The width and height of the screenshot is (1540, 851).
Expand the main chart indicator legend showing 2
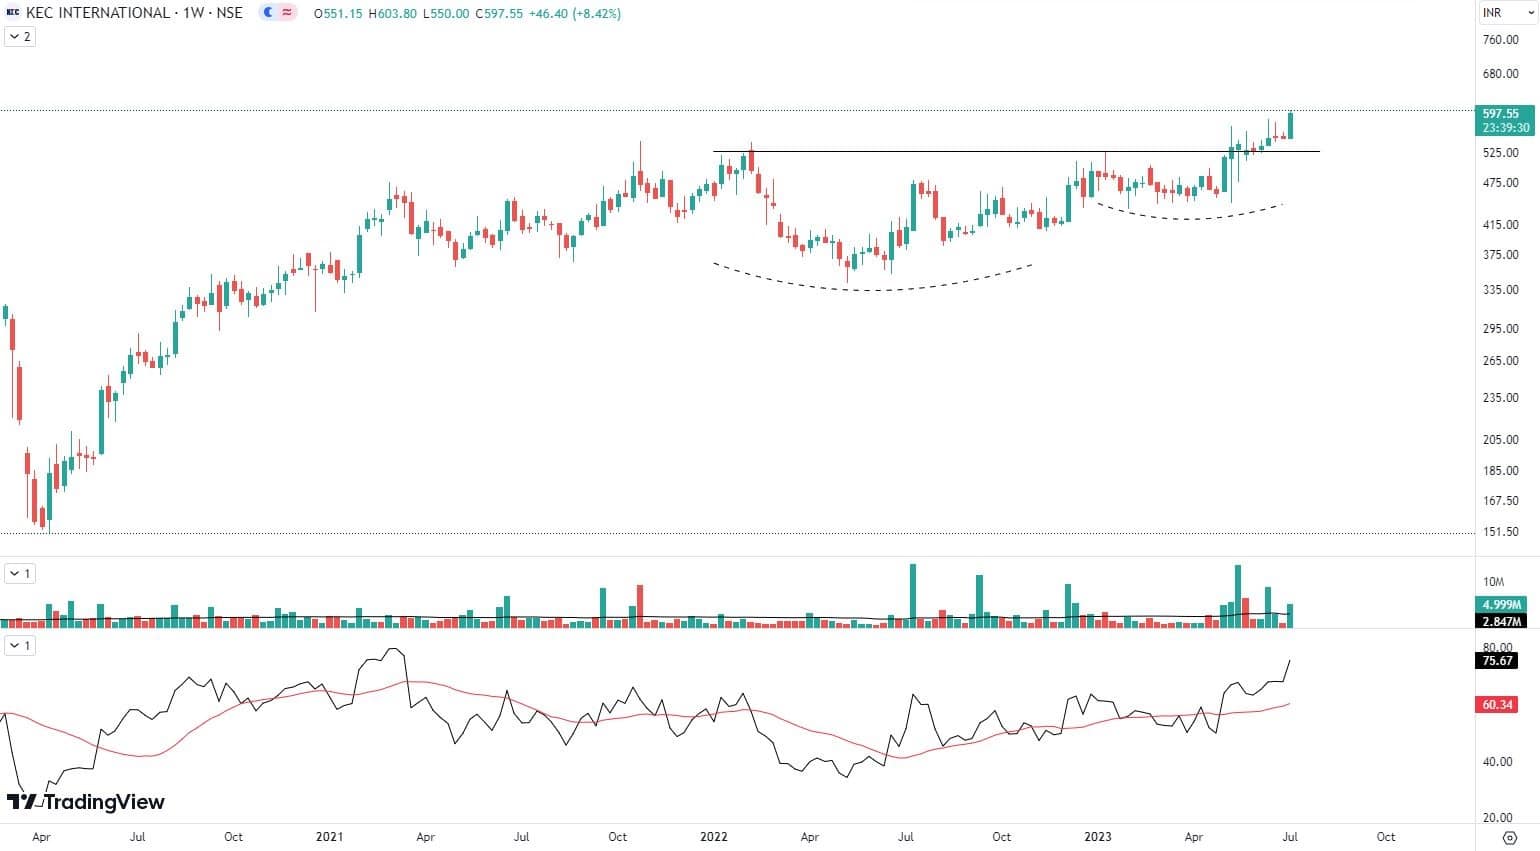pos(20,37)
